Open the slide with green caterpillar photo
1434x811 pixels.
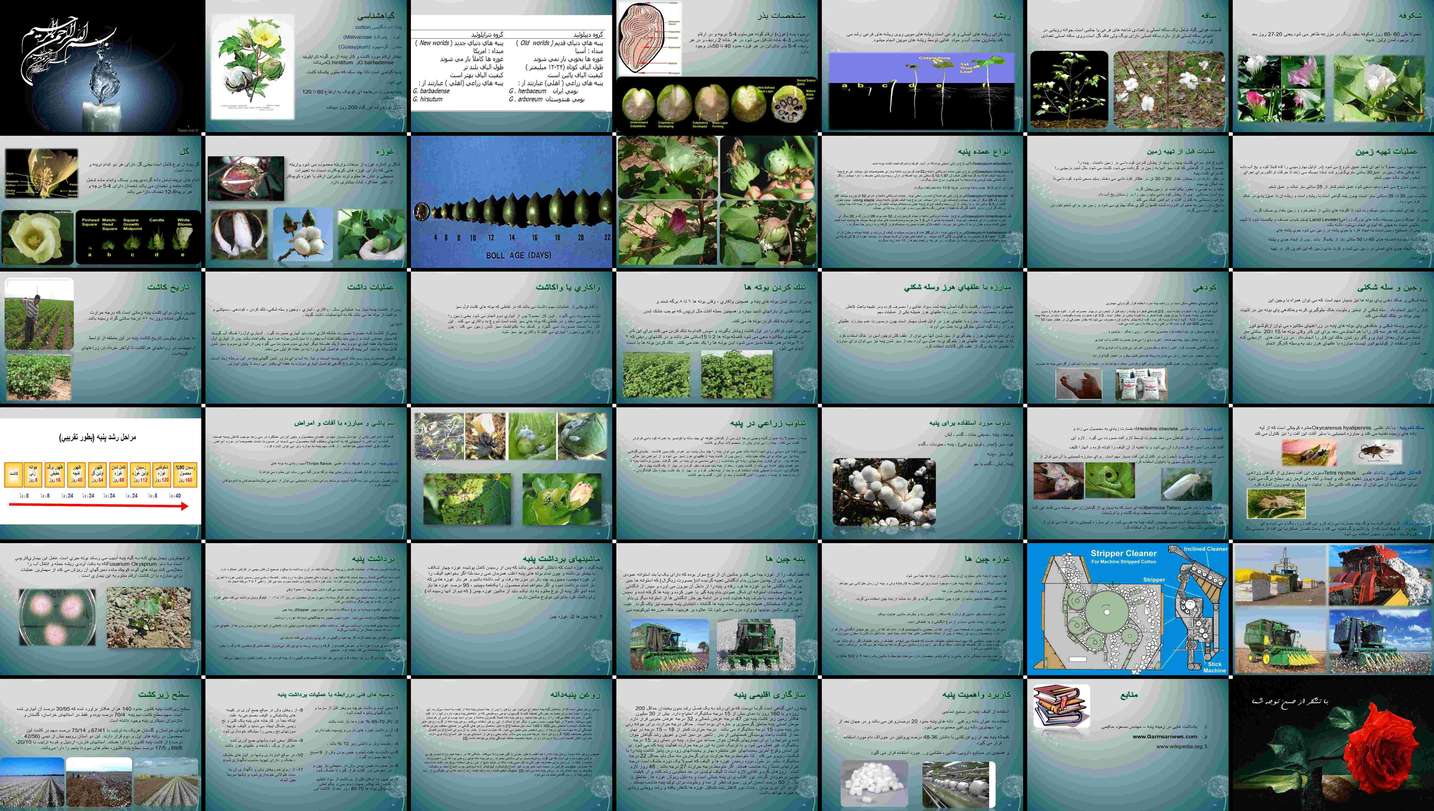pos(1126,474)
